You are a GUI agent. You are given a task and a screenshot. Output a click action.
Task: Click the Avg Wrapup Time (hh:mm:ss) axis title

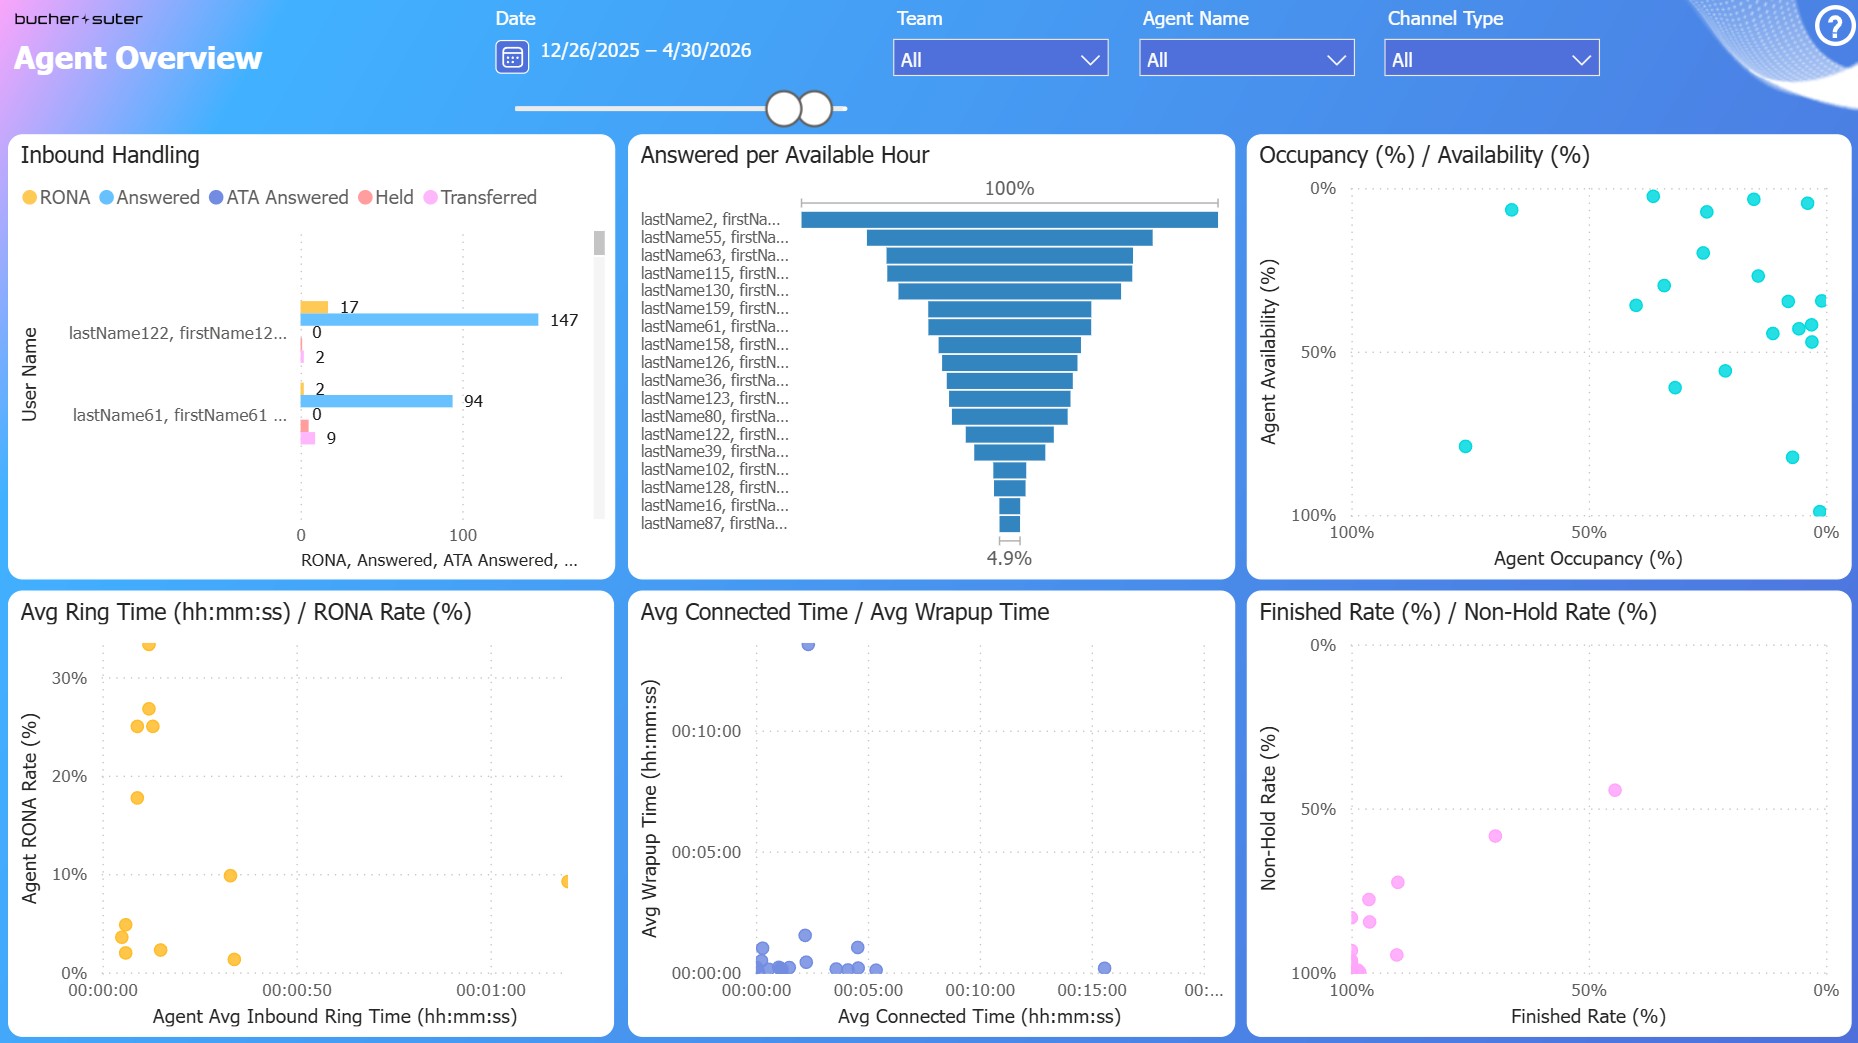click(x=650, y=808)
